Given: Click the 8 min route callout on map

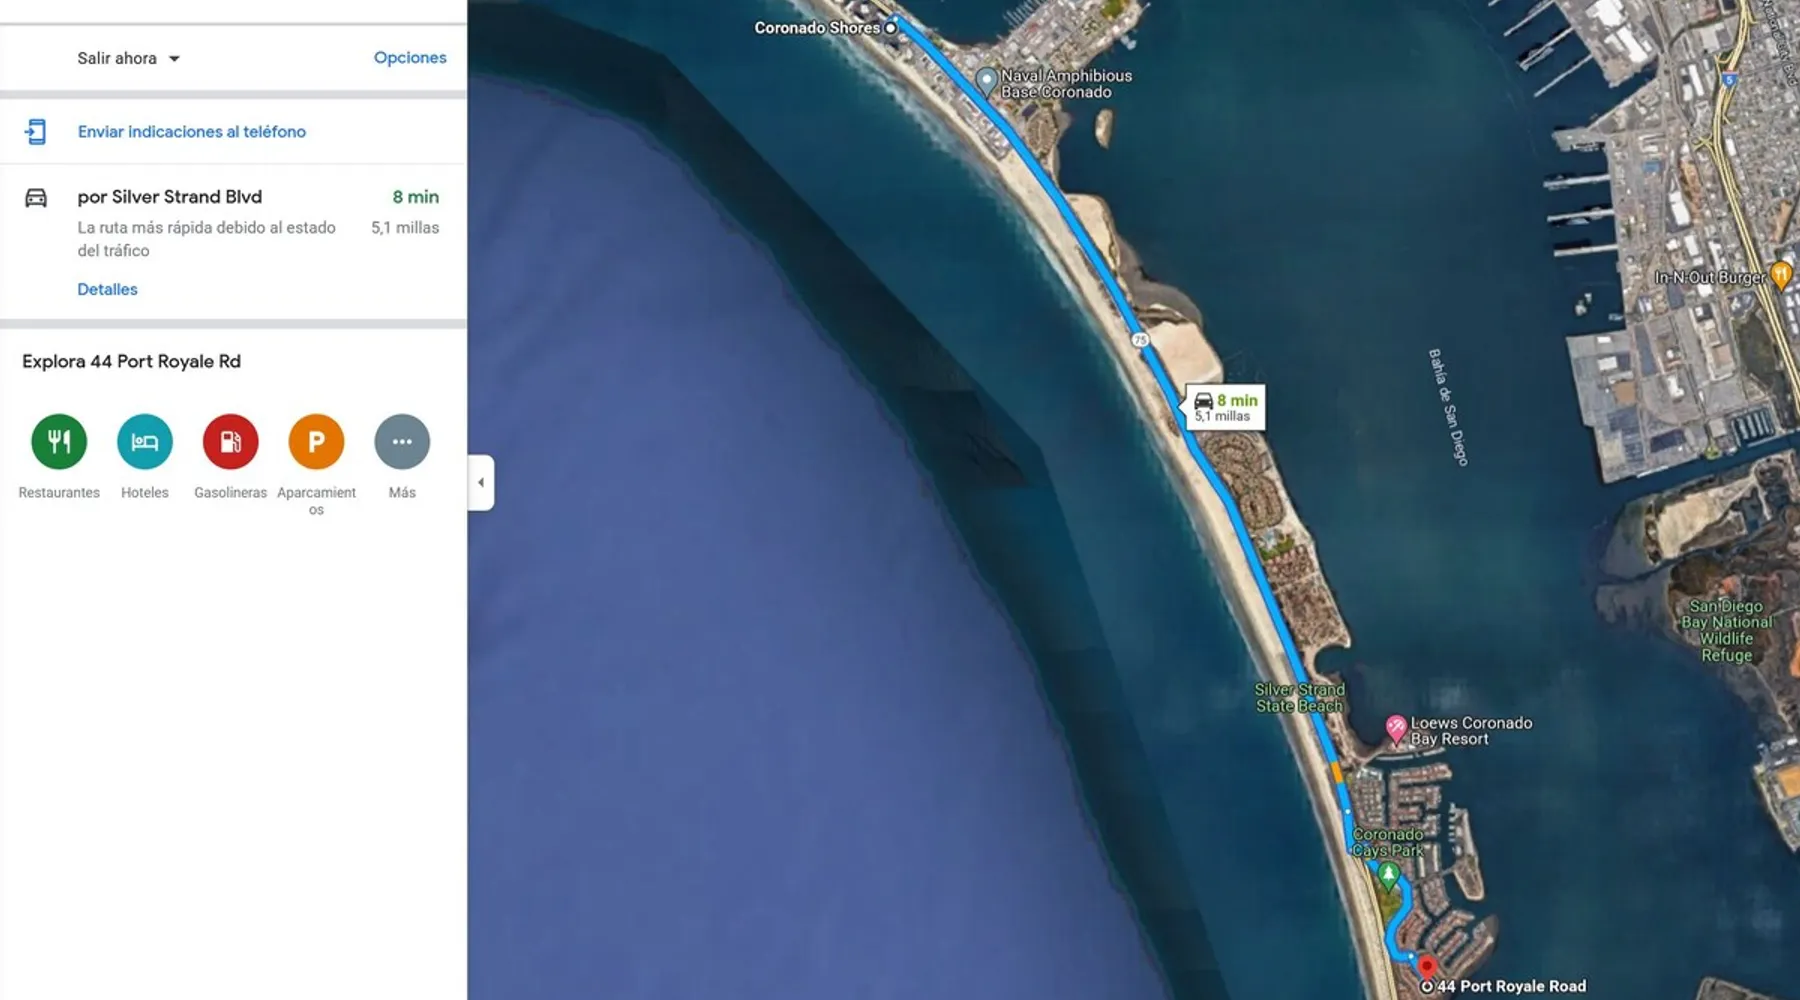Looking at the screenshot, I should (1226, 407).
